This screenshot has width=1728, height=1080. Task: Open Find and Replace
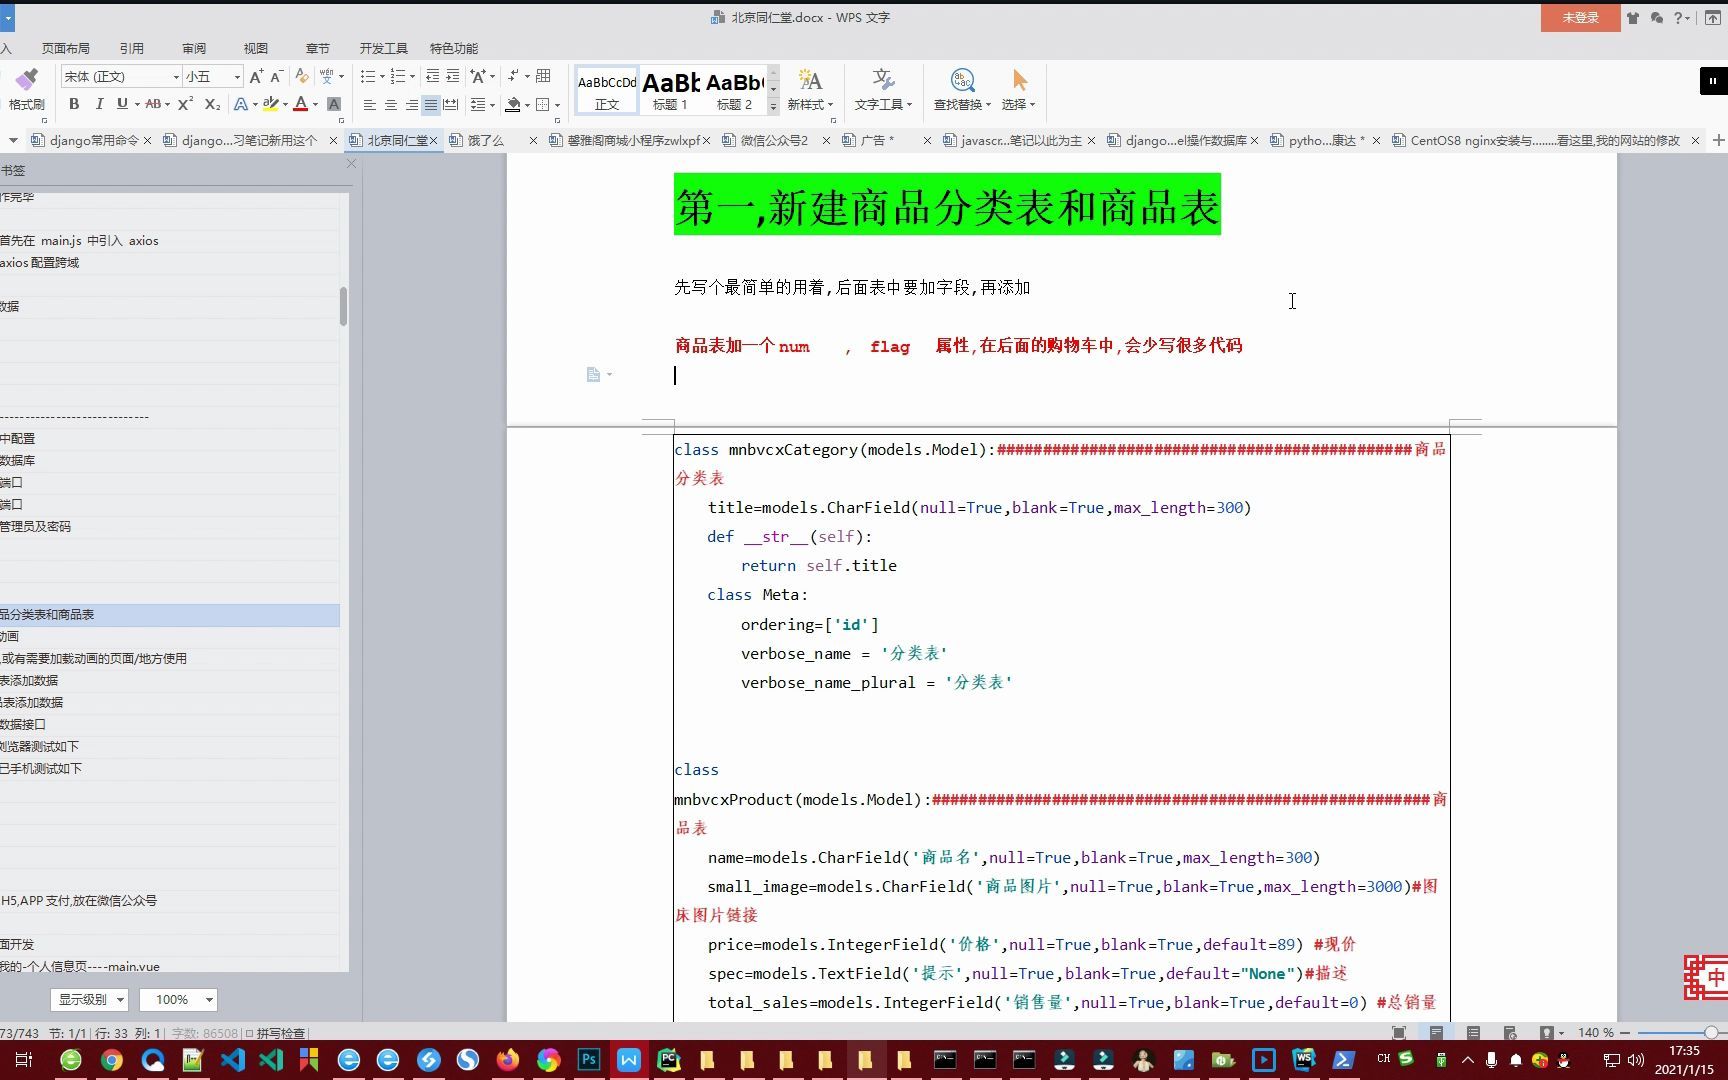pyautogui.click(x=959, y=88)
